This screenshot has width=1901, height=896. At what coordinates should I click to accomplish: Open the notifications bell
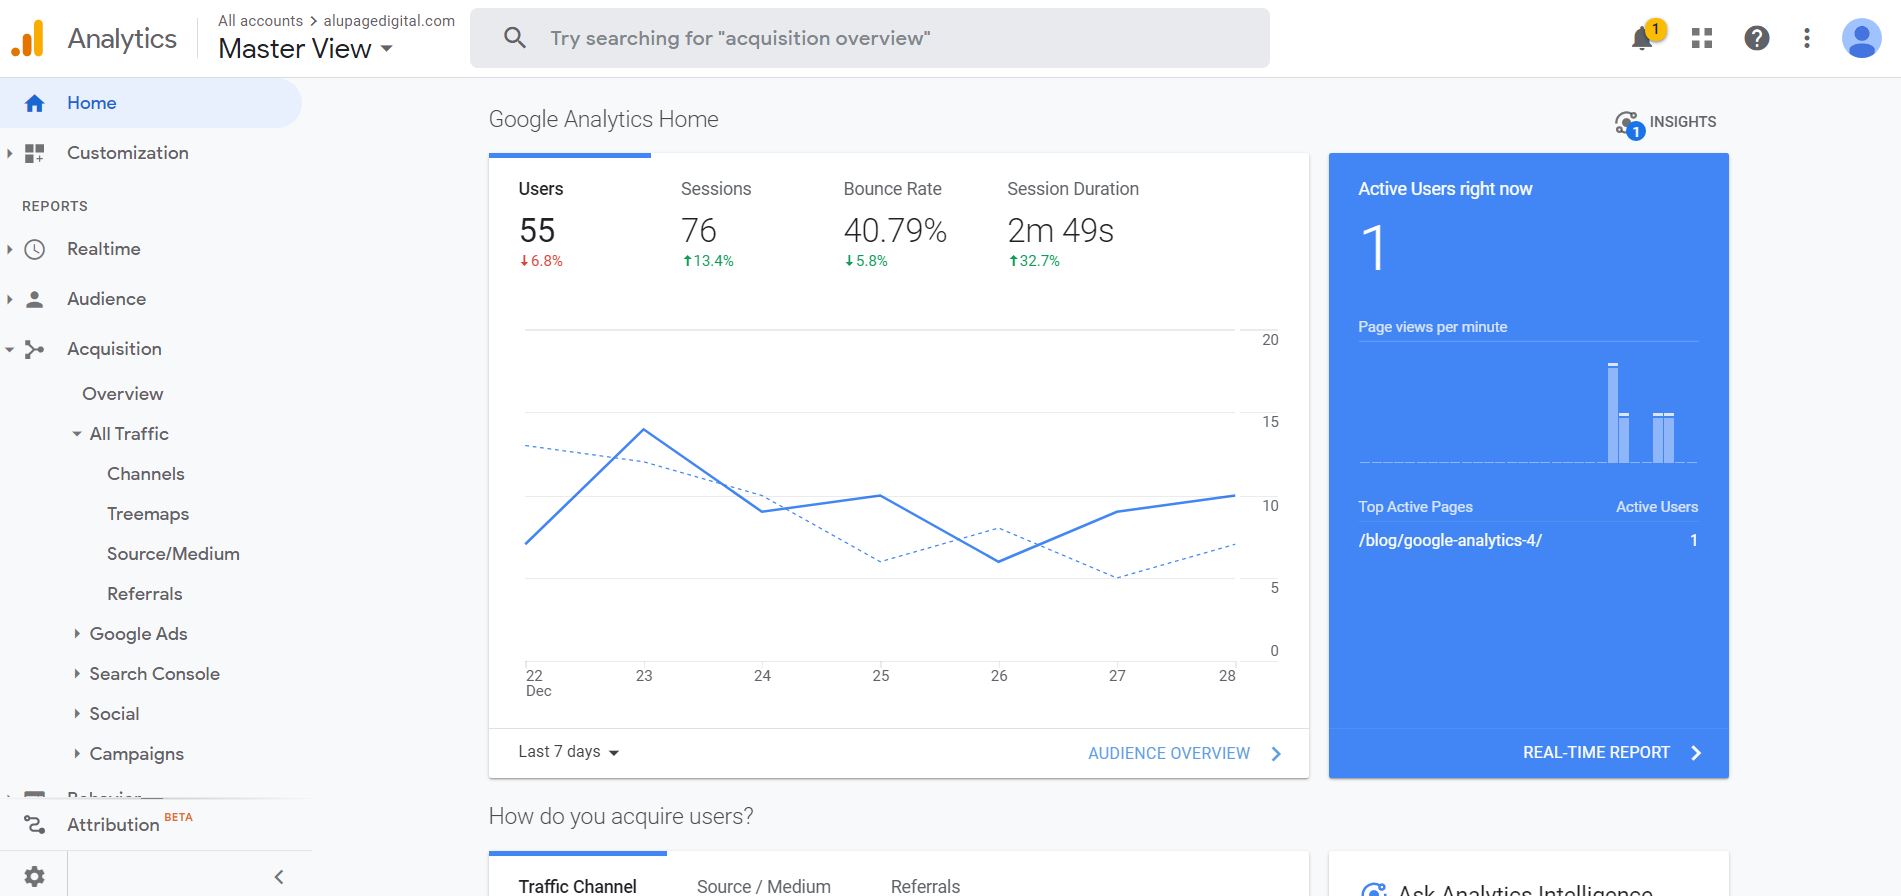(x=1641, y=39)
